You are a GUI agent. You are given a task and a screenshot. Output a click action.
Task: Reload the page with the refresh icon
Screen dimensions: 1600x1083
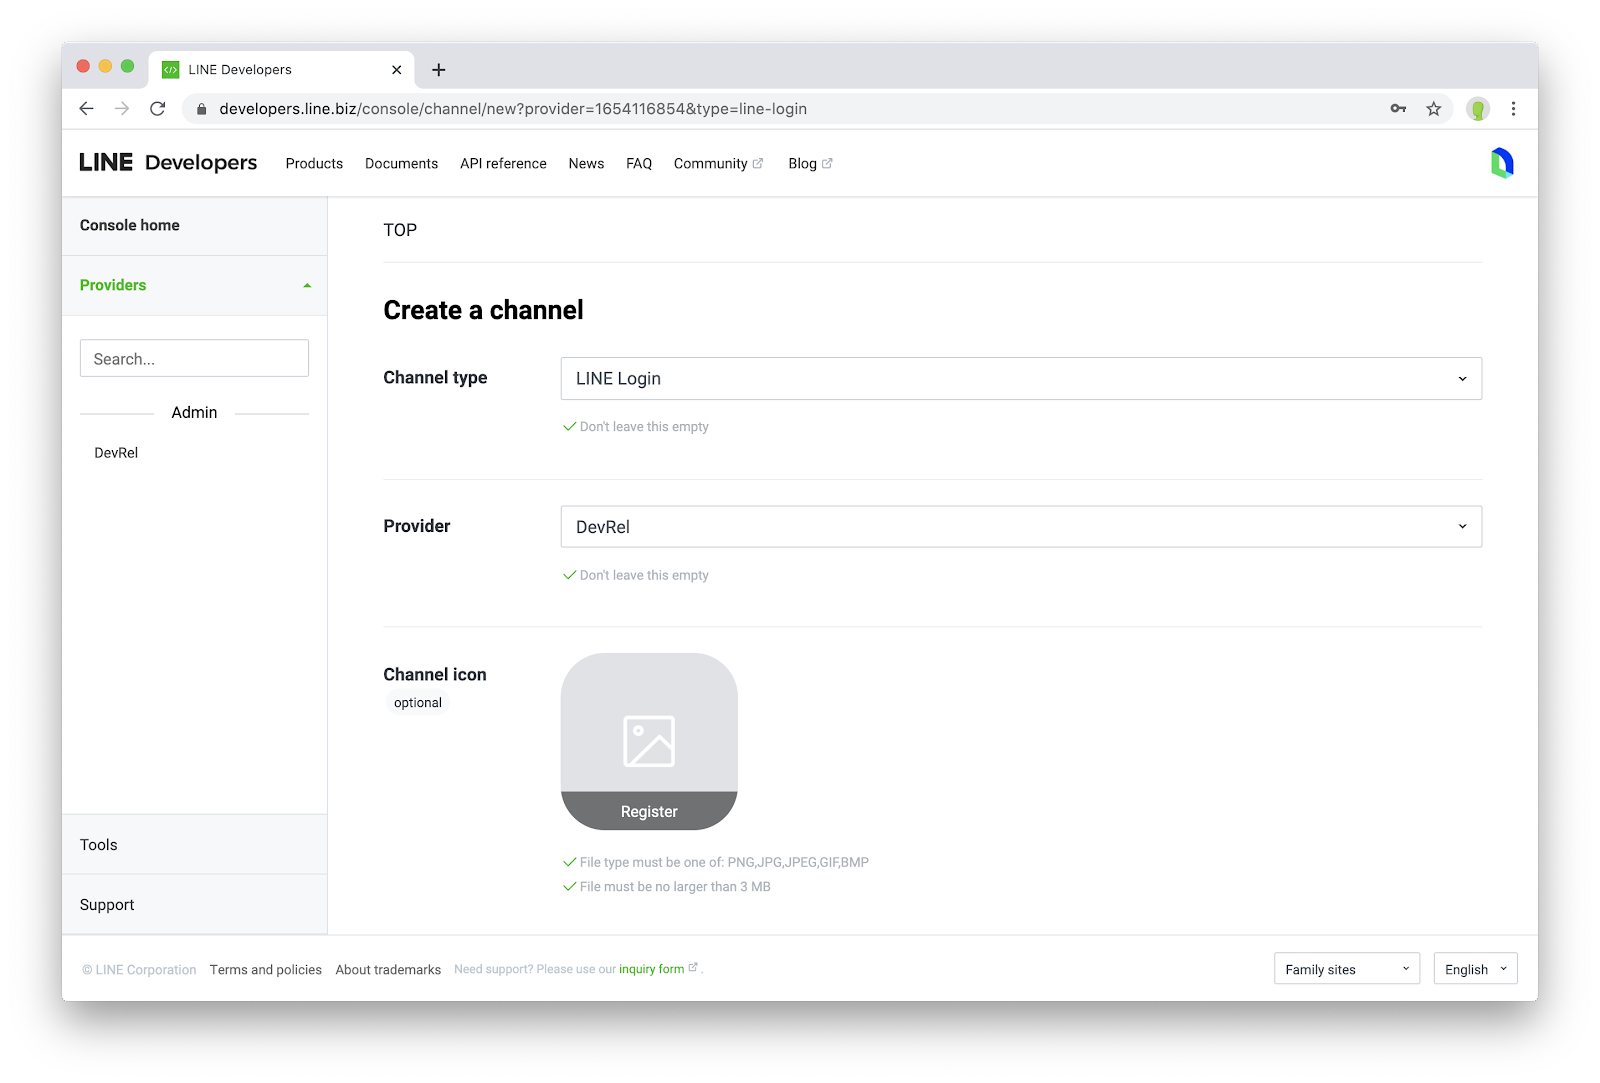coord(158,109)
